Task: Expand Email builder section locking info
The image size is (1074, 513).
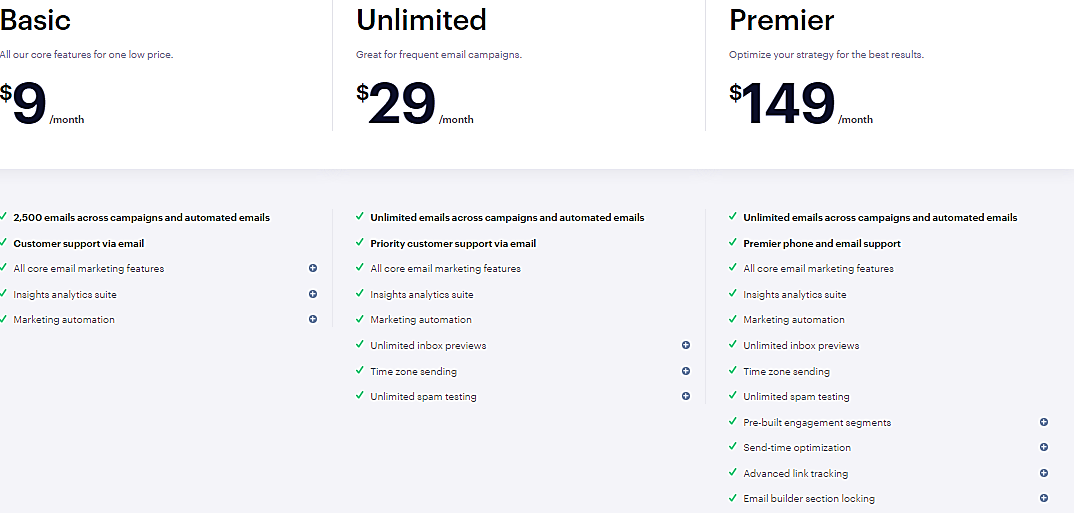Action: point(1044,498)
